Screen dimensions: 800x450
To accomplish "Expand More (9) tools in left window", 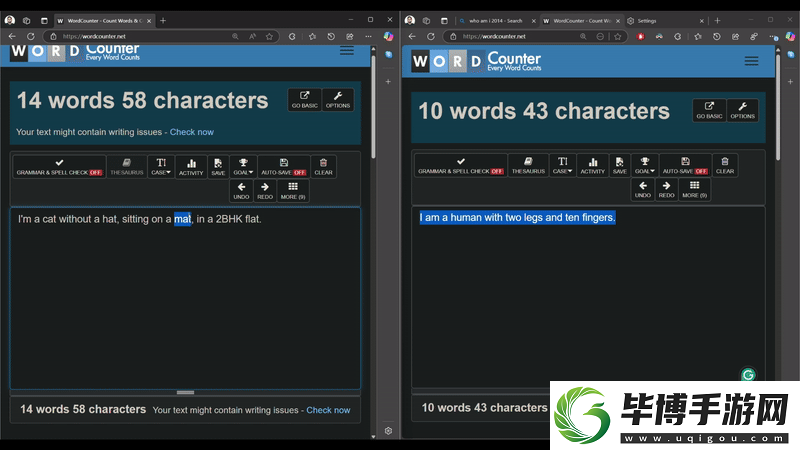I will pyautogui.click(x=293, y=191).
